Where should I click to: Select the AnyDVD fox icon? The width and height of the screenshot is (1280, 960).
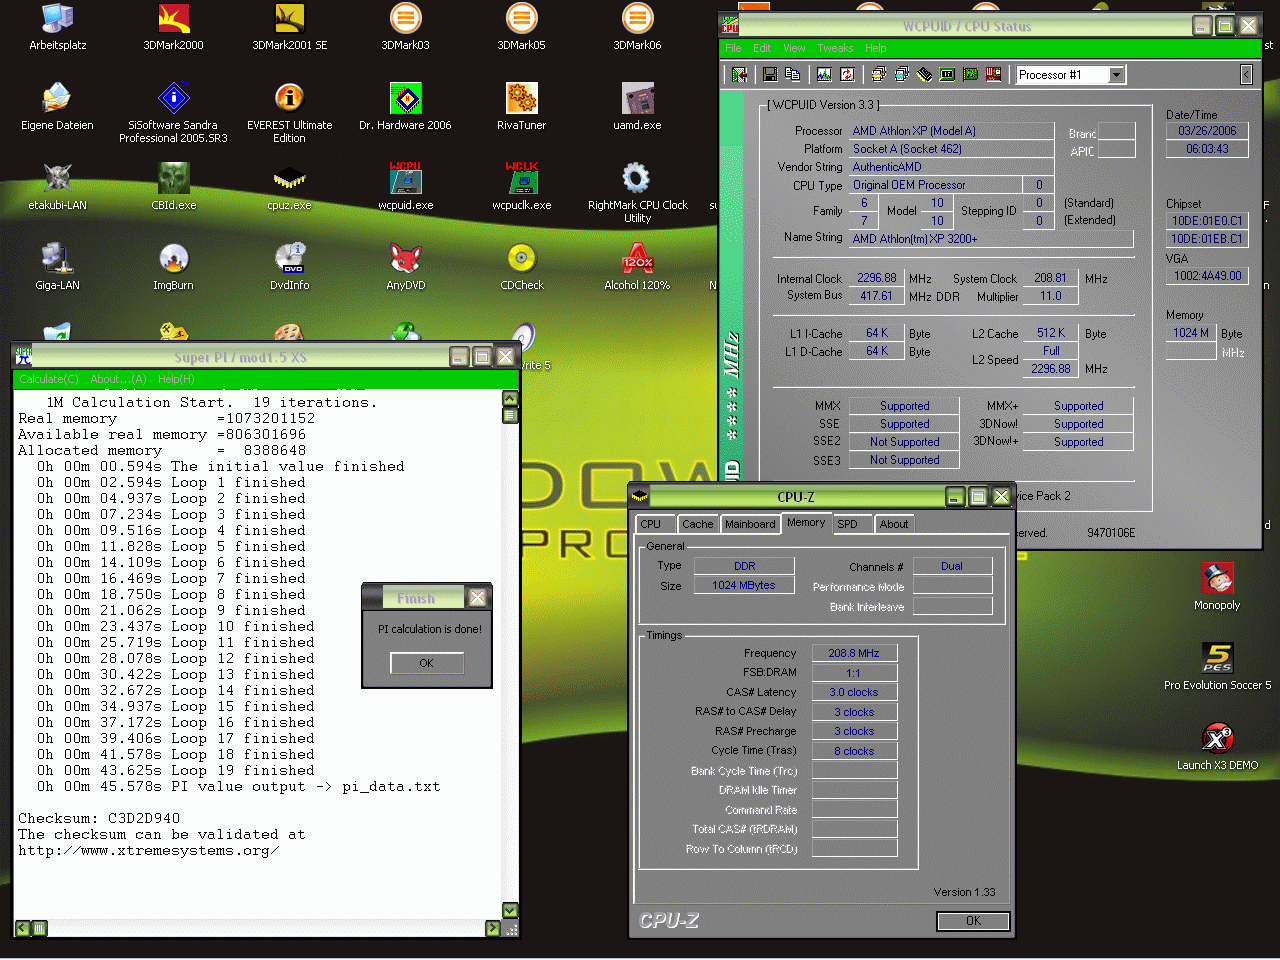[x=405, y=267]
